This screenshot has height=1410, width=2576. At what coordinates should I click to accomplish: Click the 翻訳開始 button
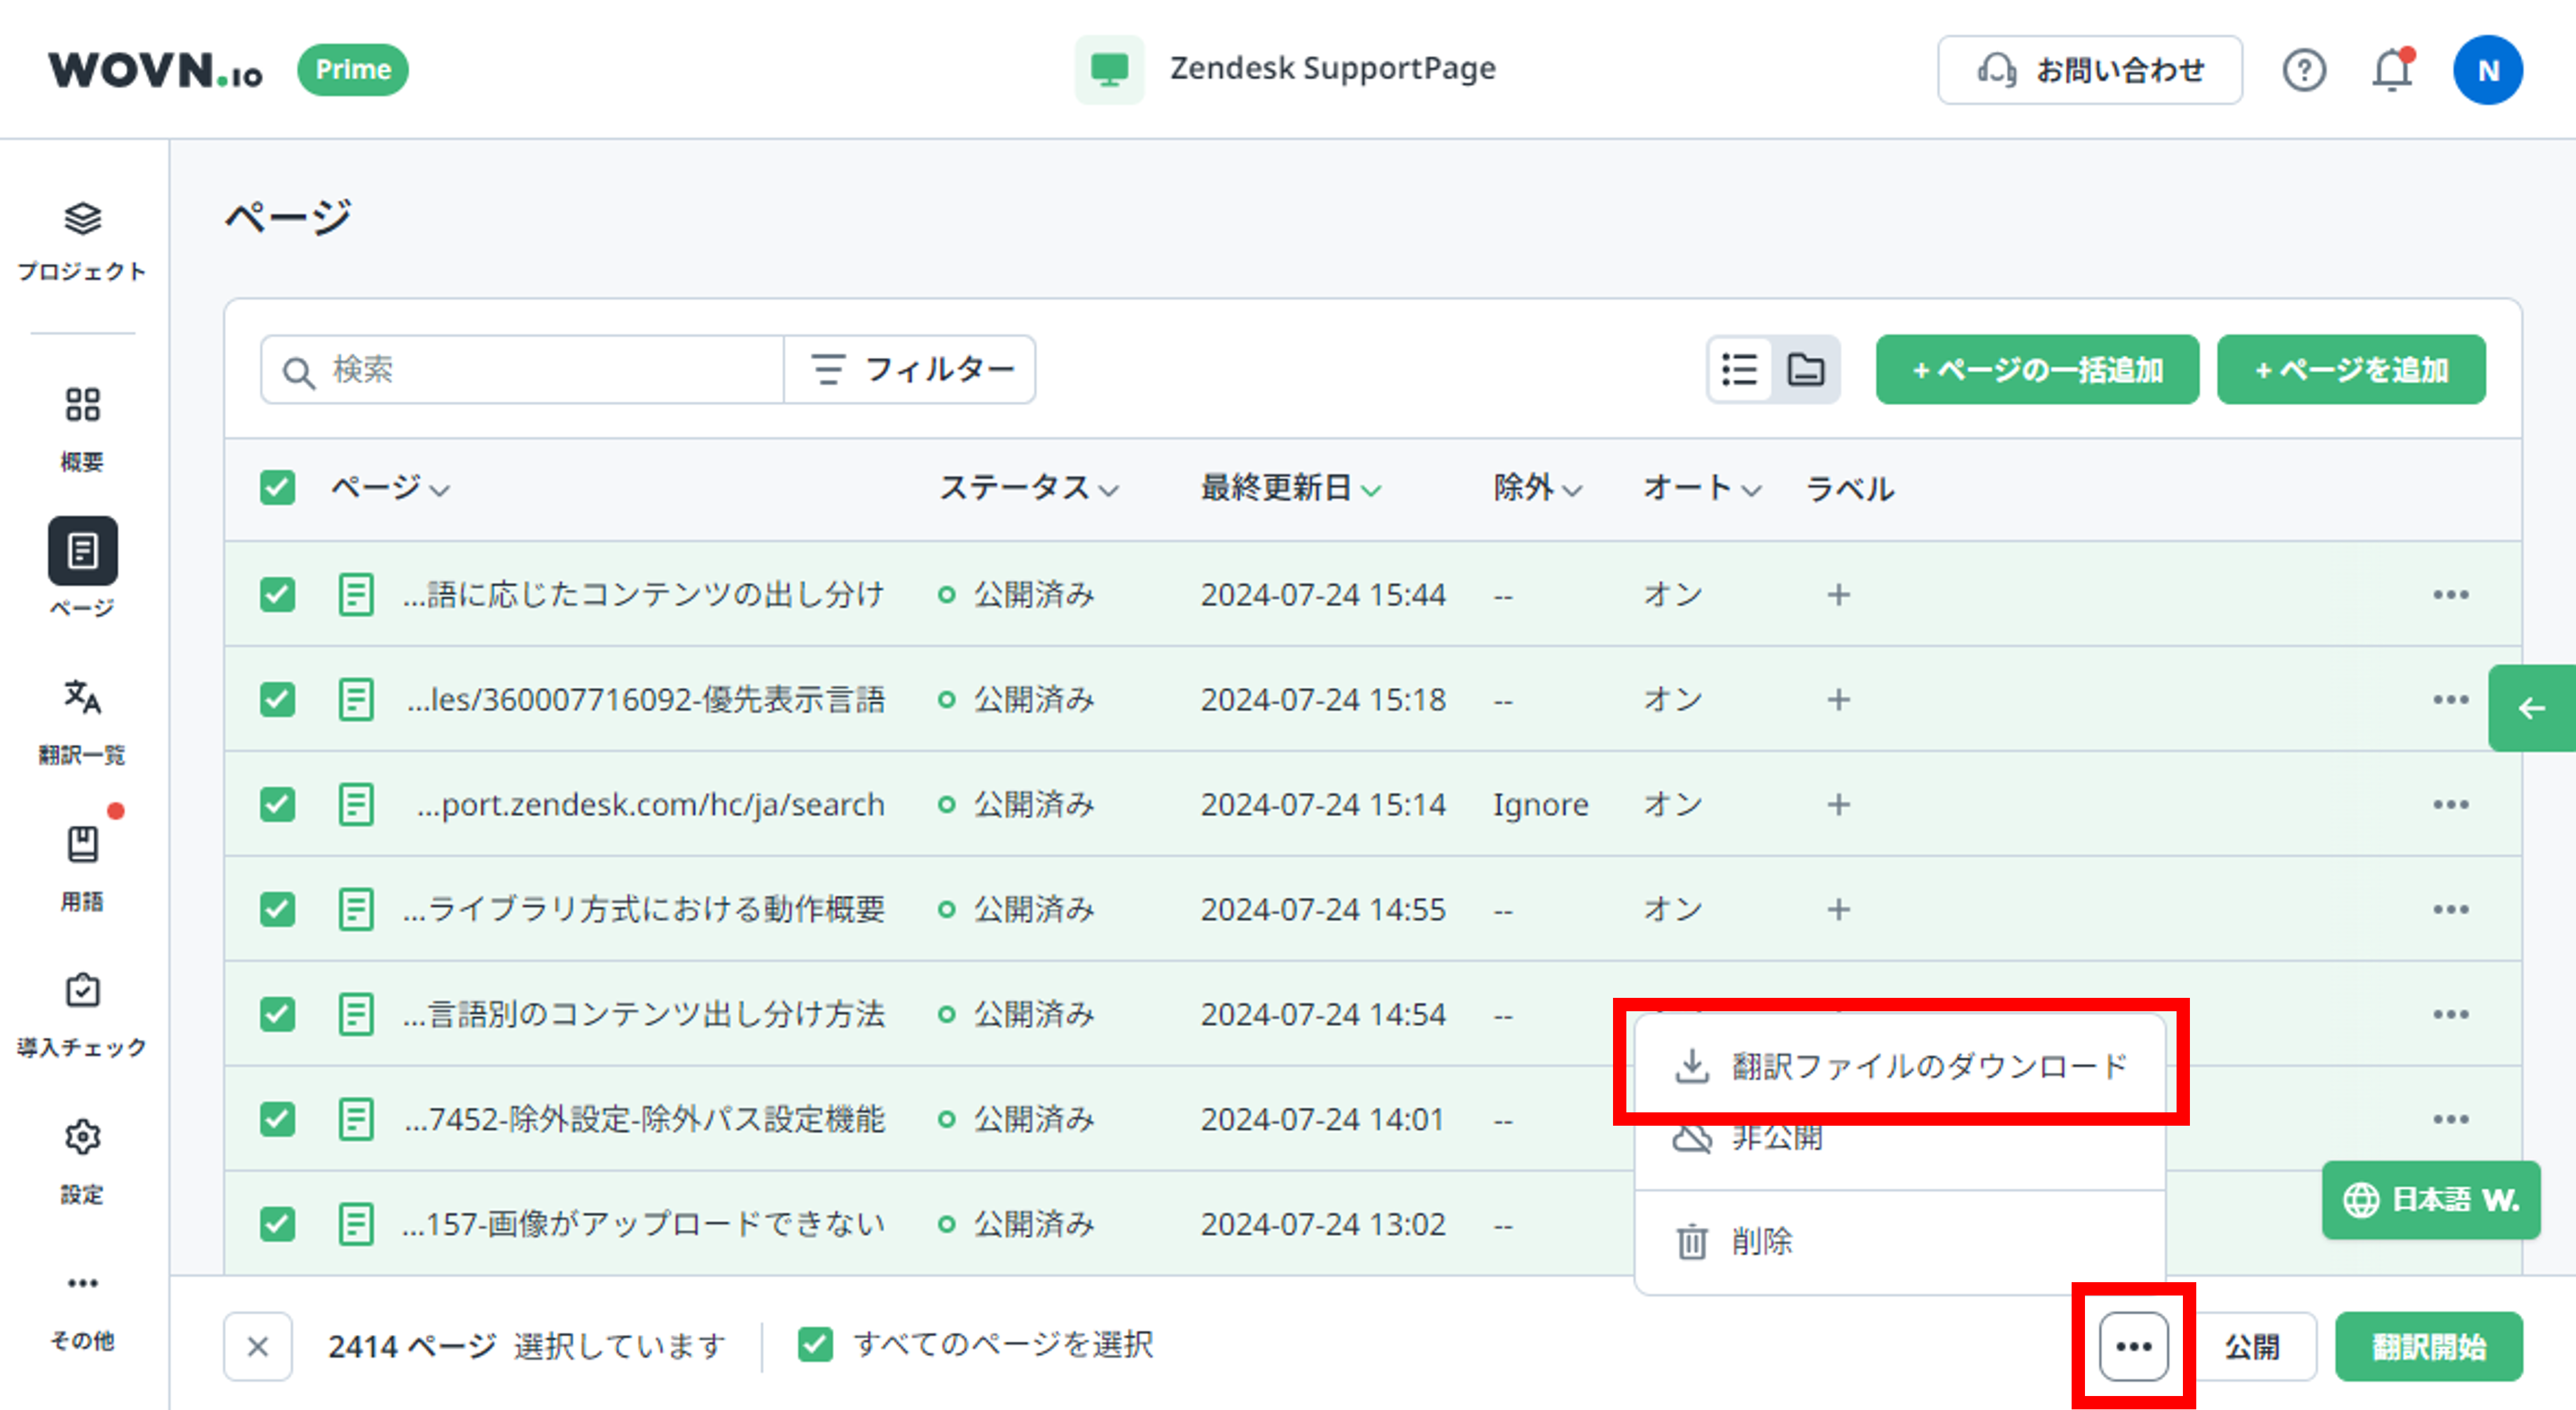coord(2427,1345)
